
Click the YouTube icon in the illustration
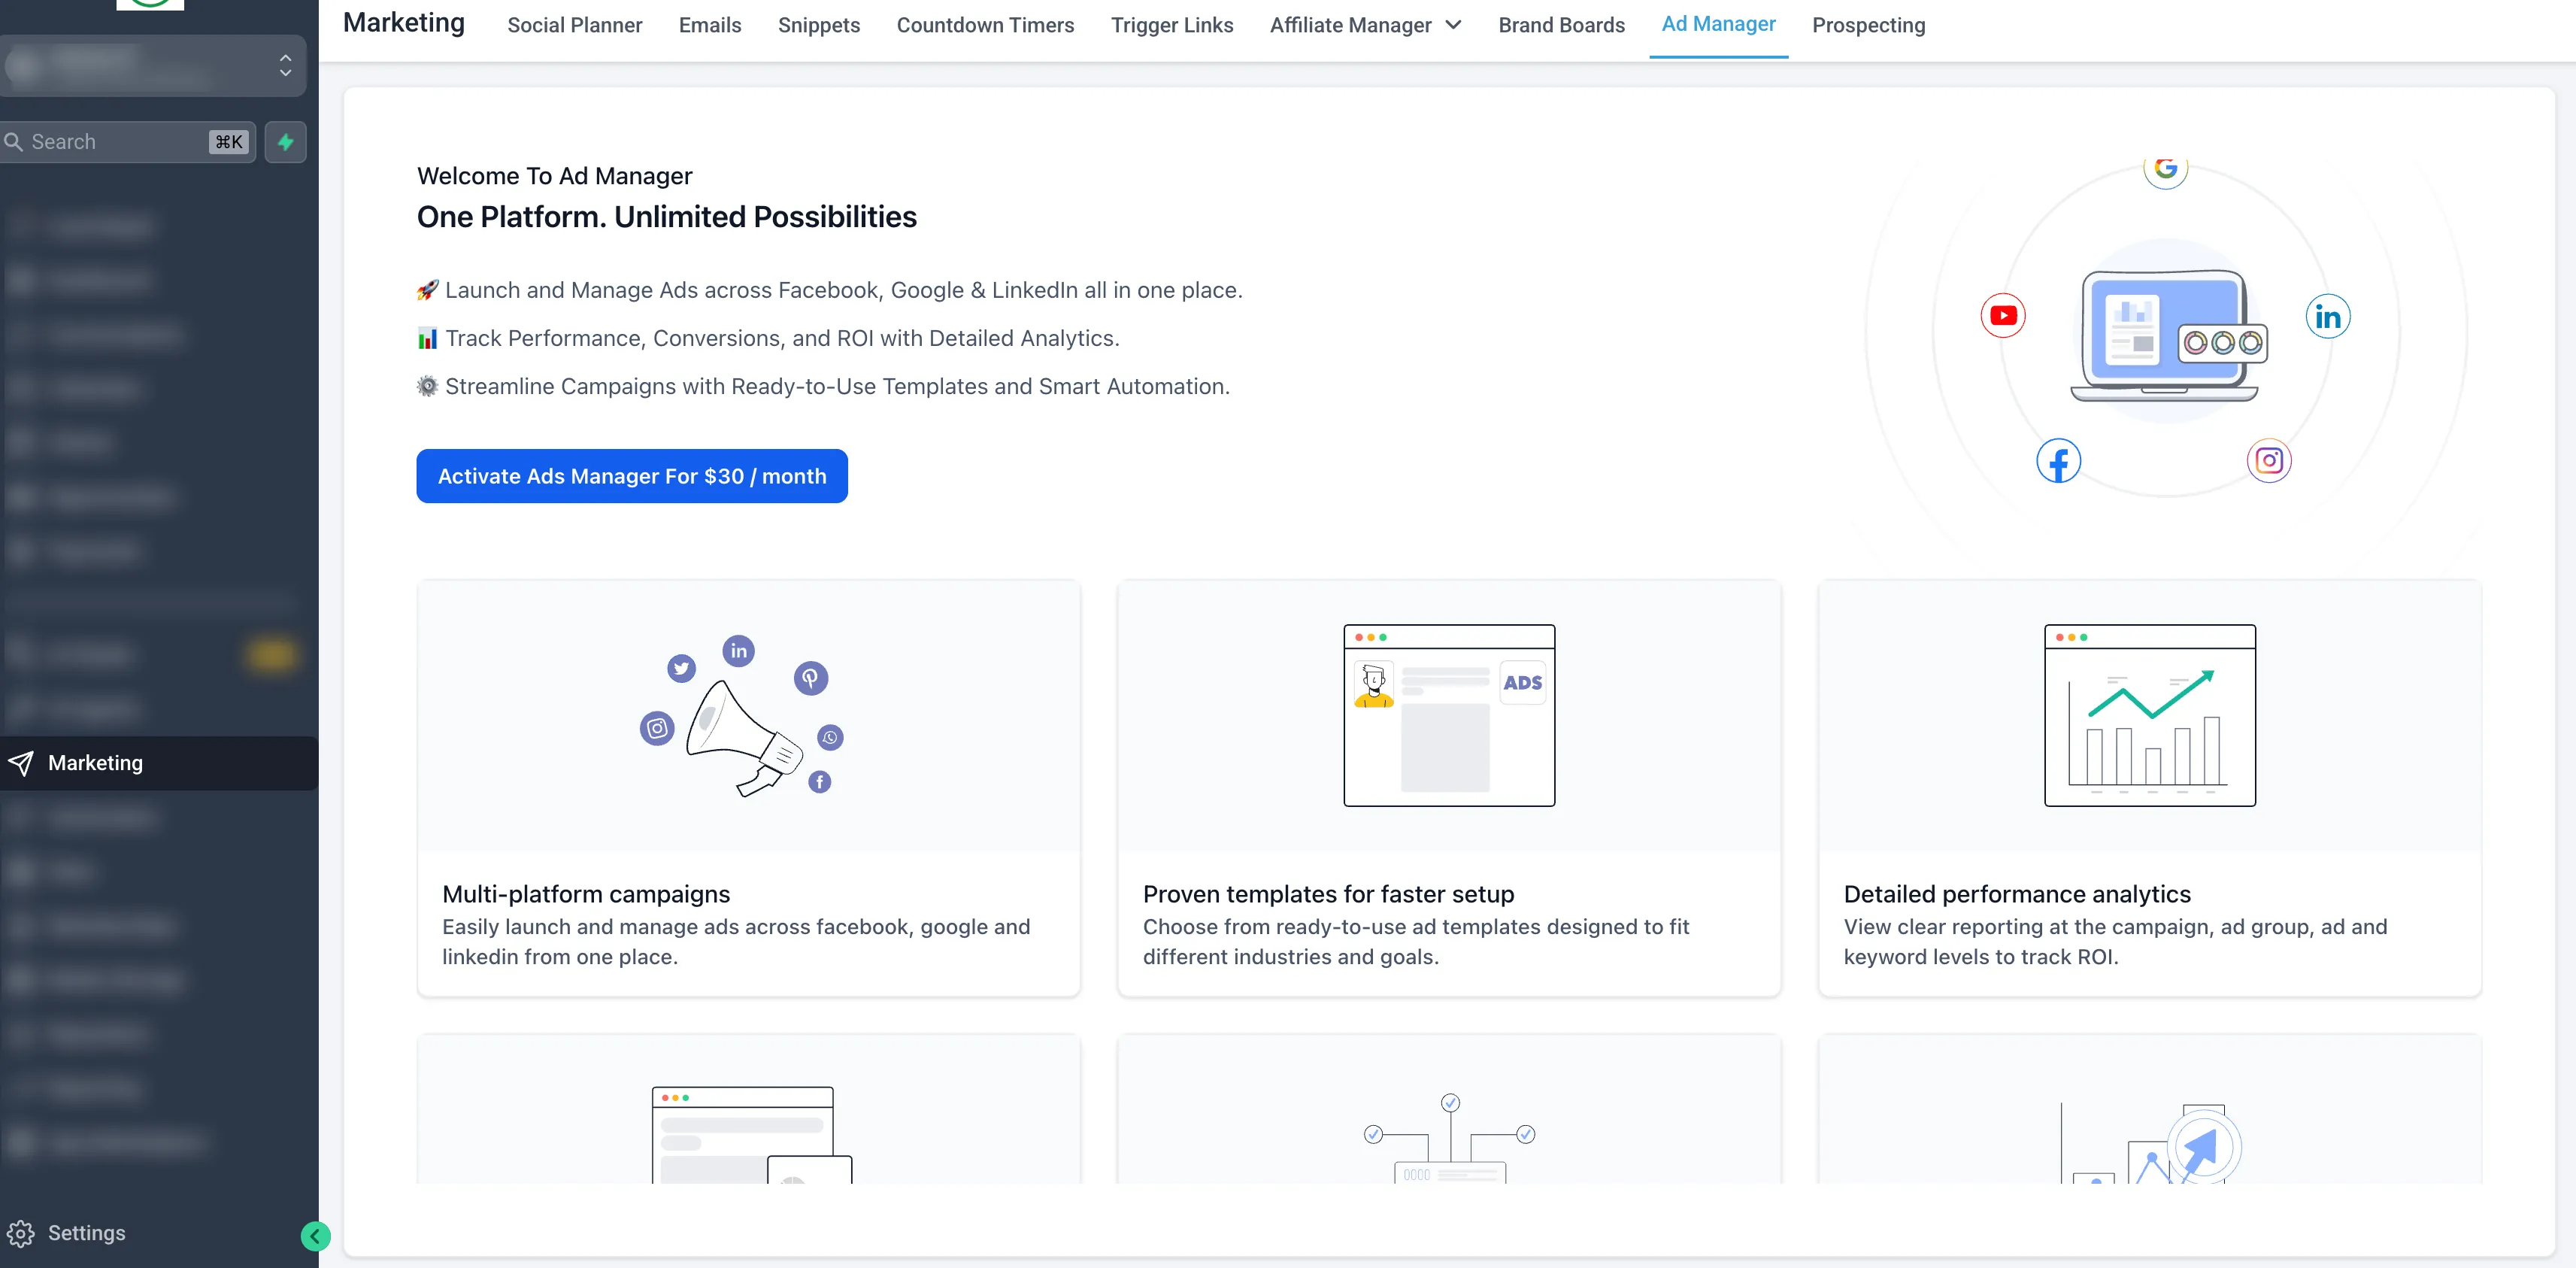(x=2003, y=316)
